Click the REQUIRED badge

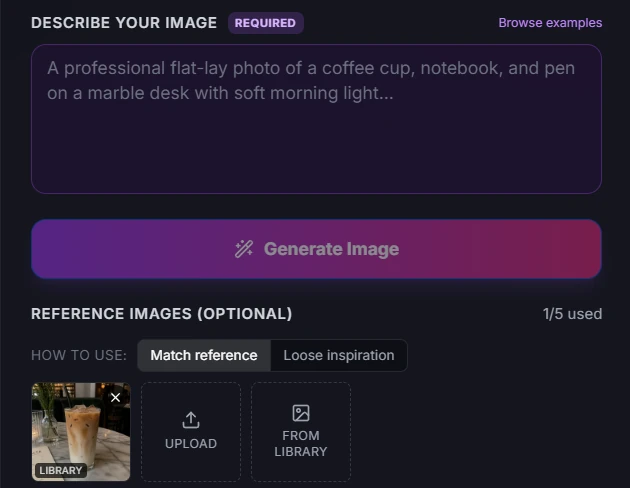[266, 23]
